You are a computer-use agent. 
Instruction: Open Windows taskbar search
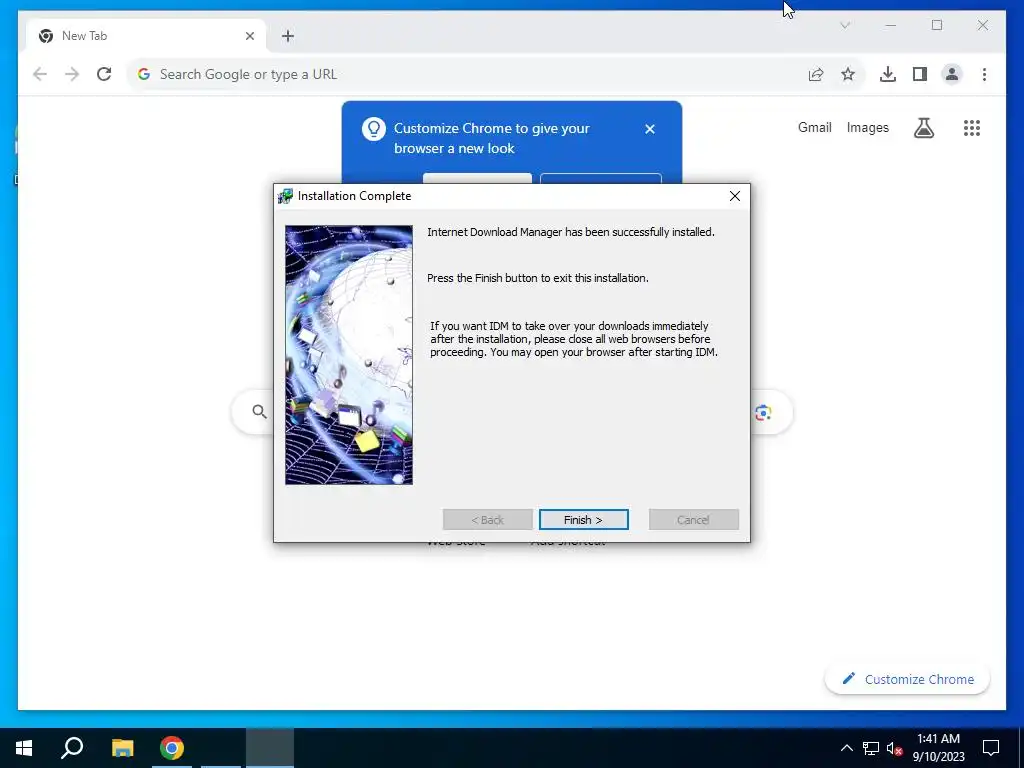click(72, 748)
